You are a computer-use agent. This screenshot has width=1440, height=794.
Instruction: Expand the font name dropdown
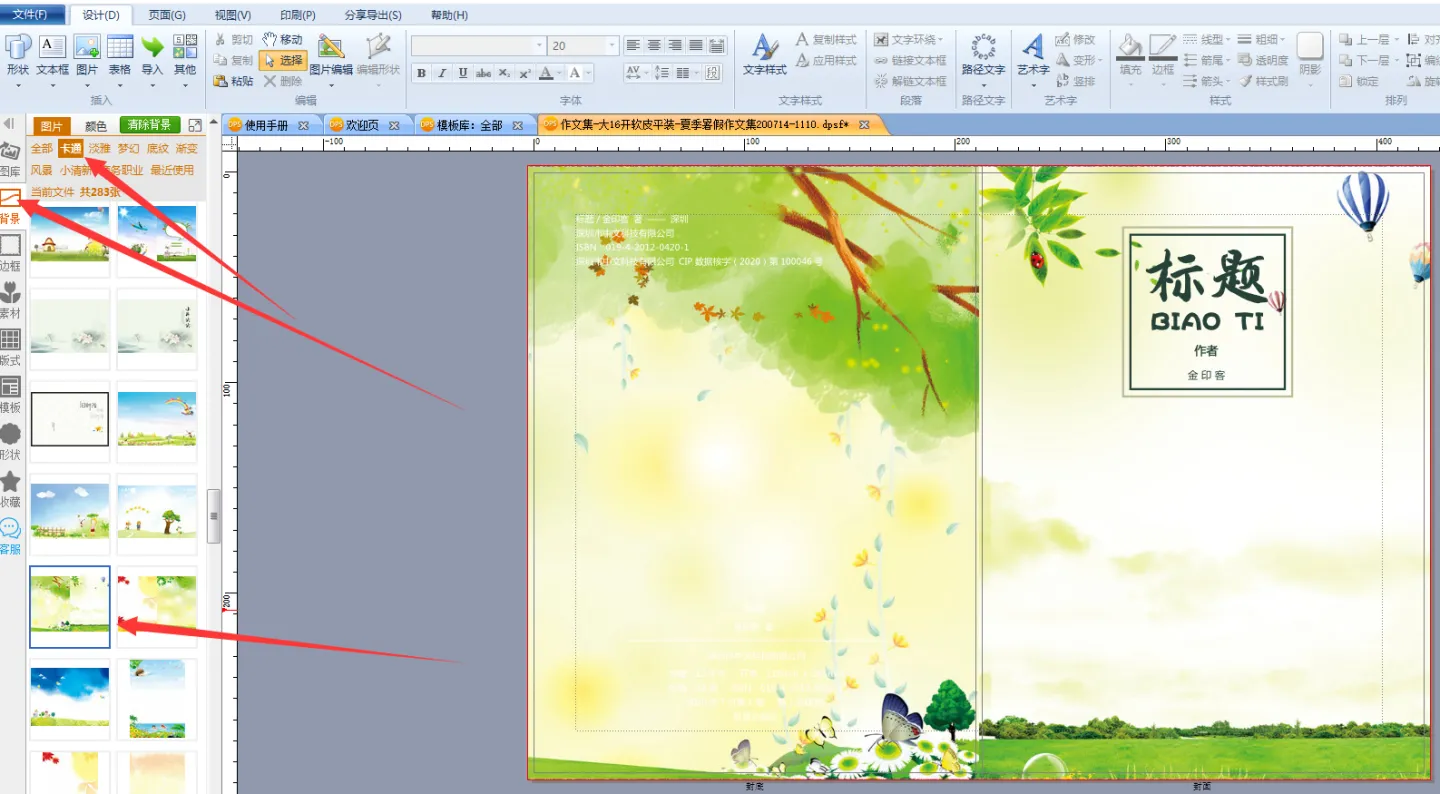click(540, 45)
